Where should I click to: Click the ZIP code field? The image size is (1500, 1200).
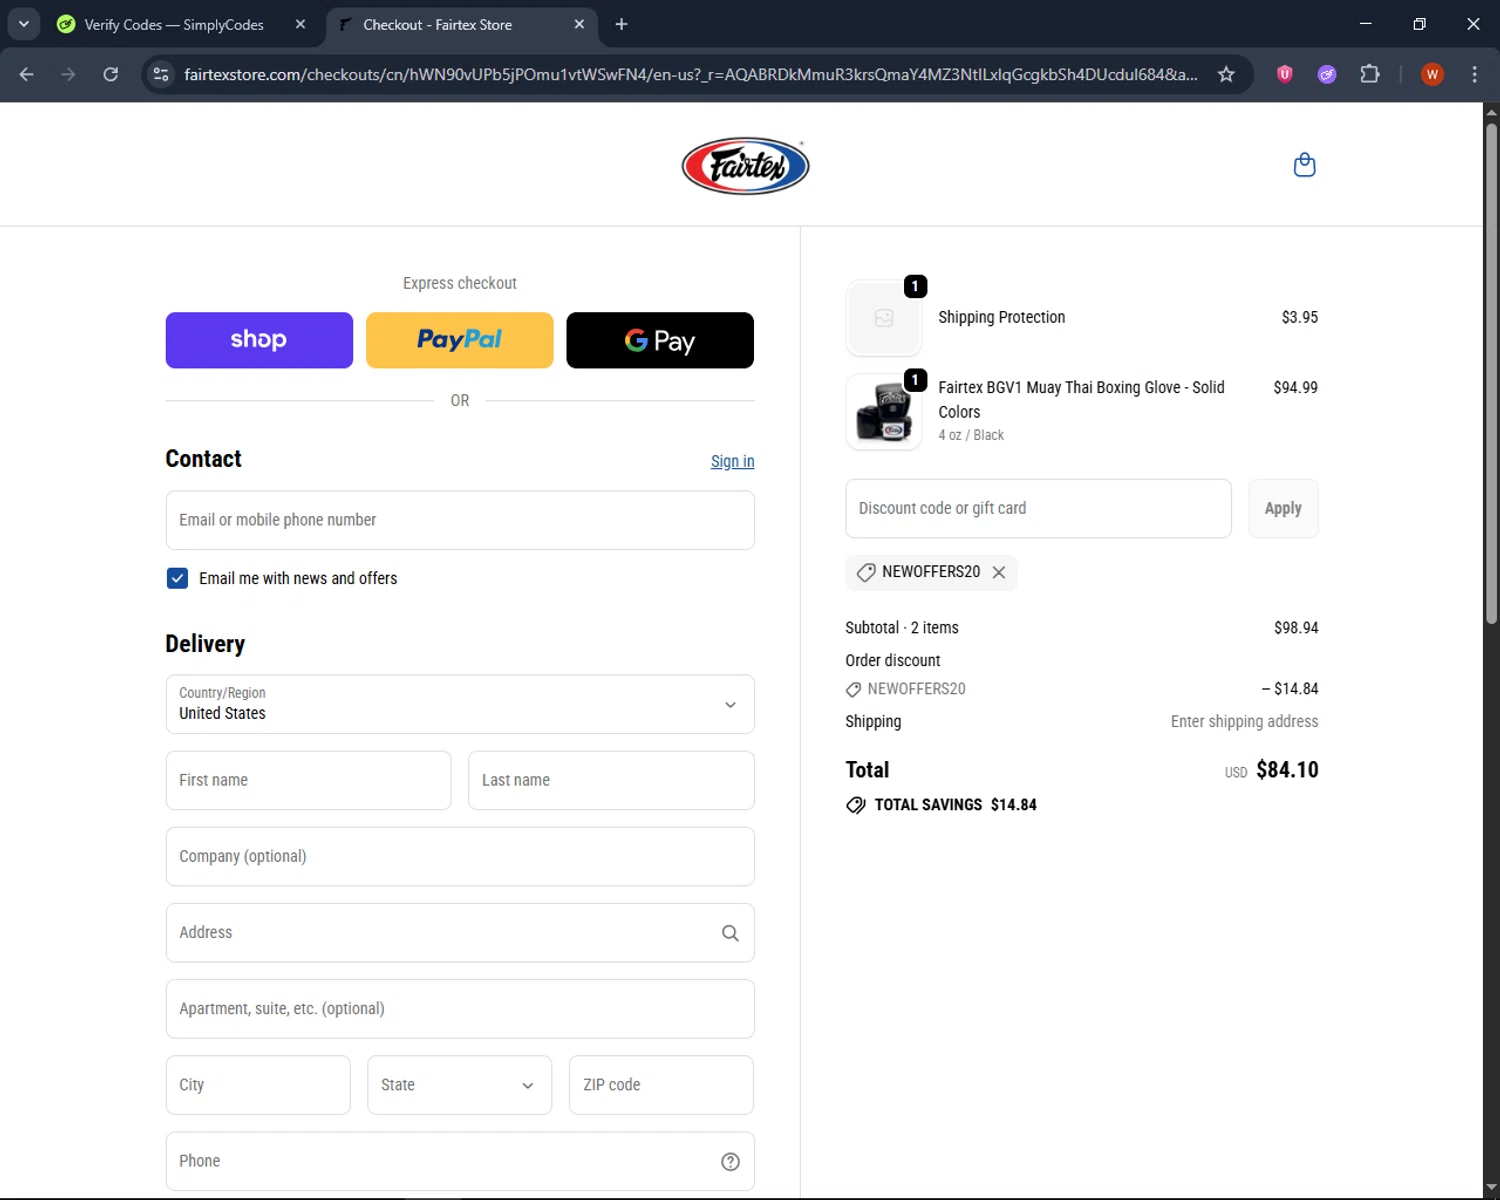(x=661, y=1085)
